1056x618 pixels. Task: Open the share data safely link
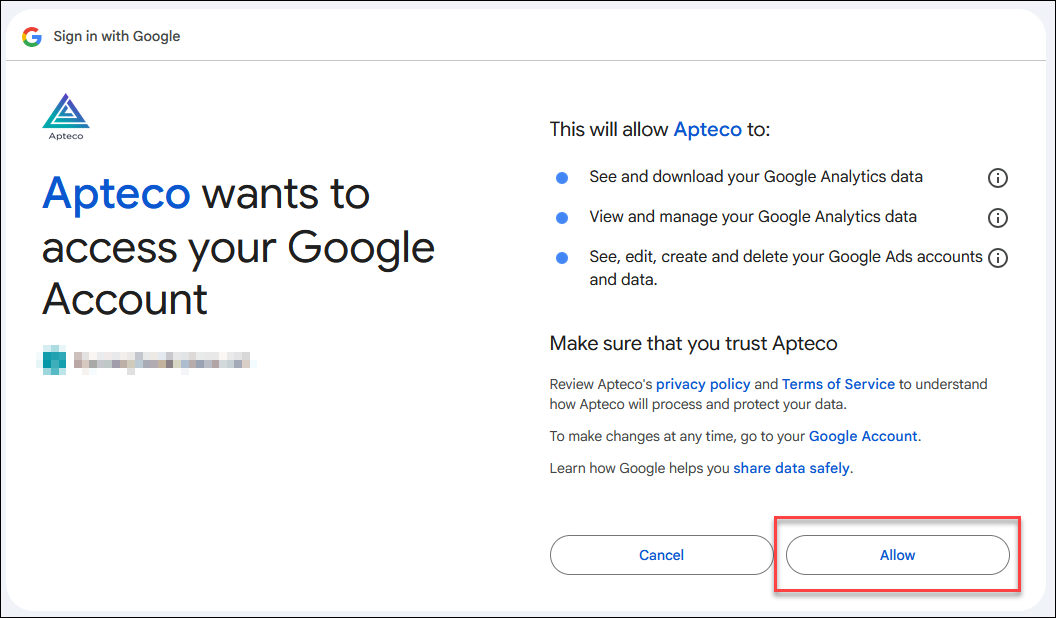click(791, 468)
